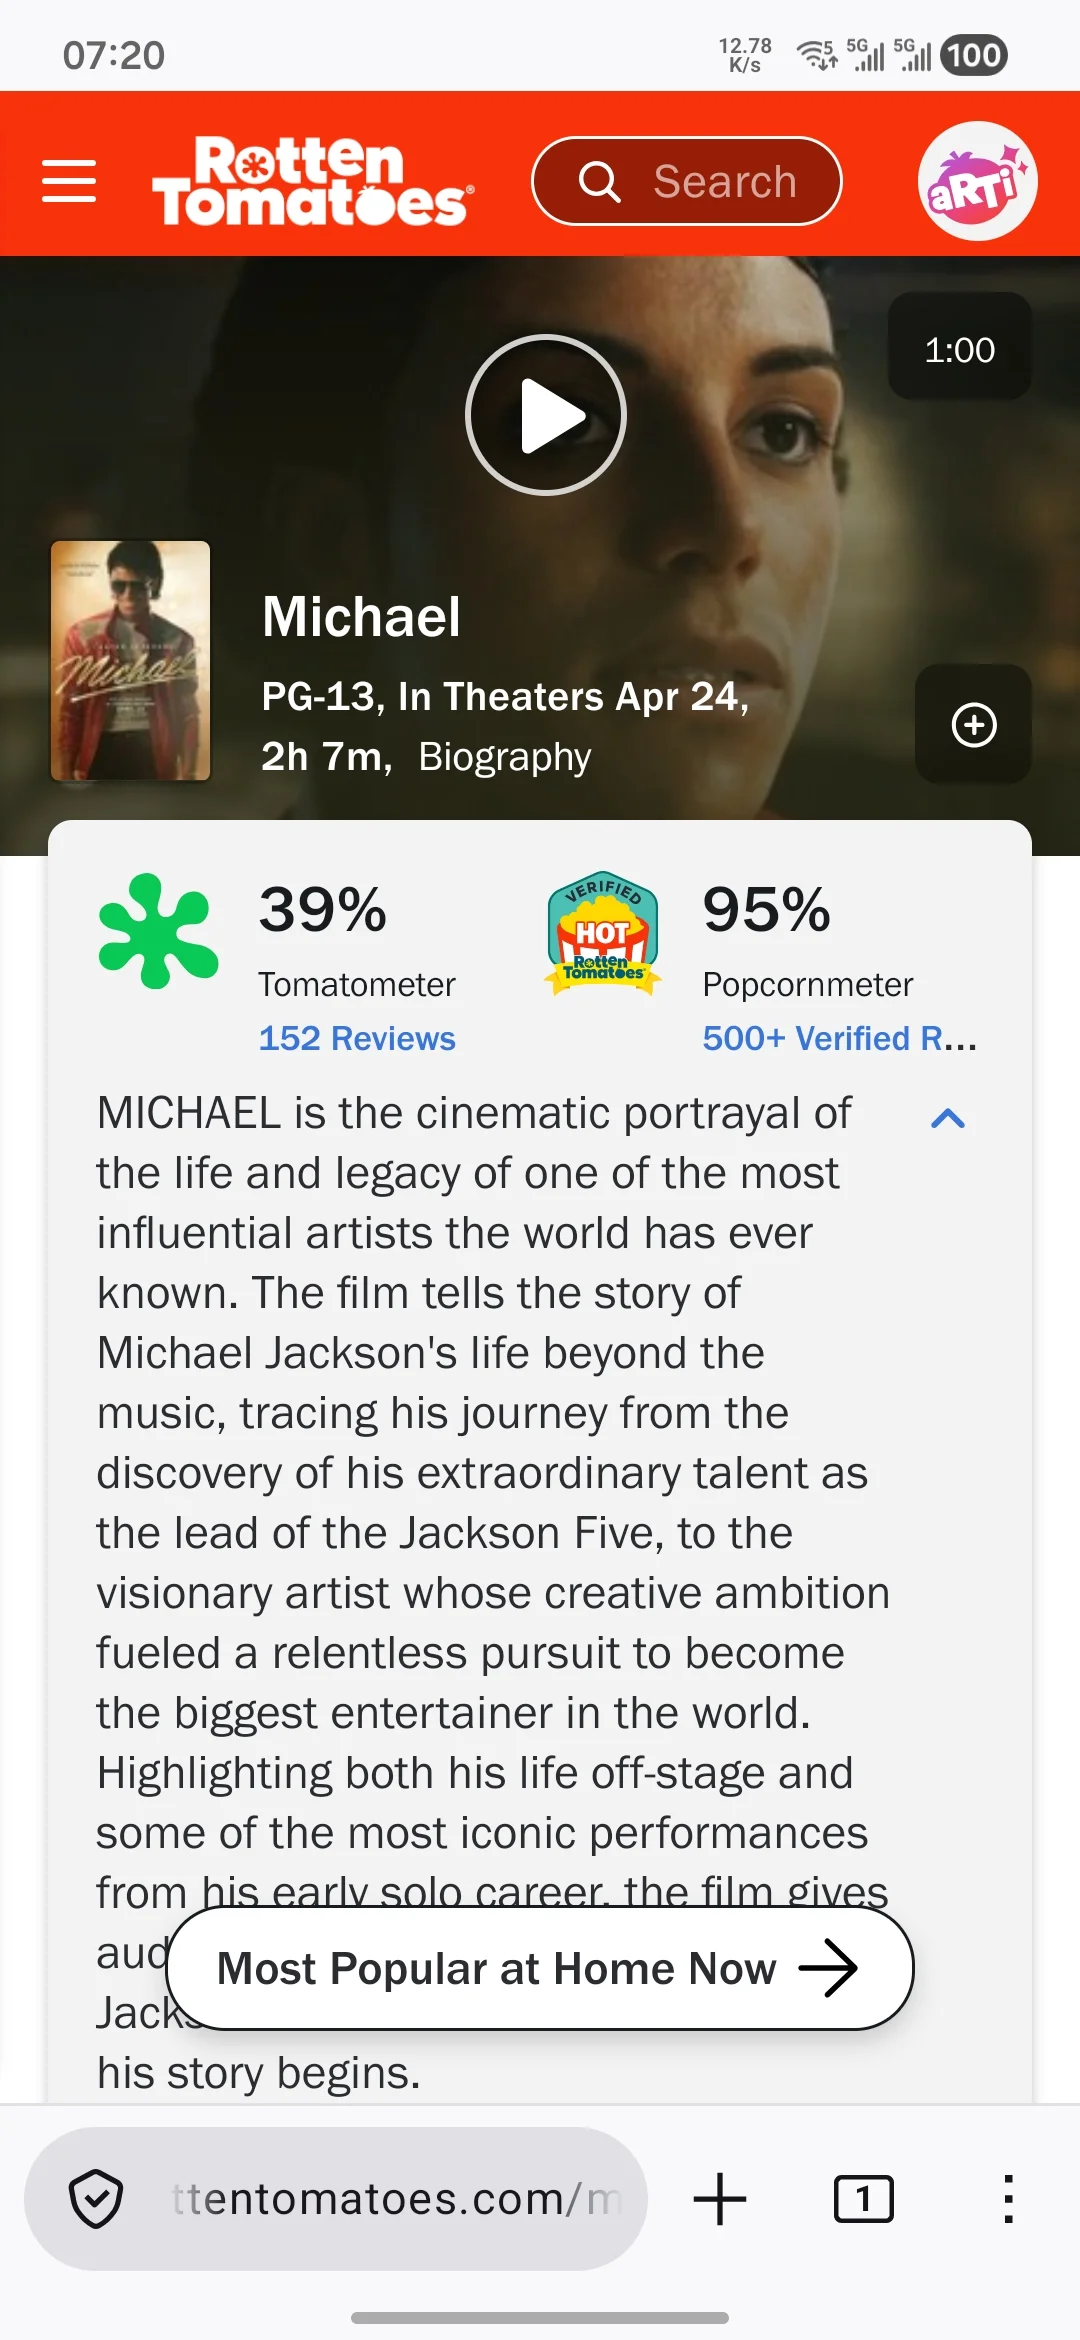Collapse the movie synopsis chevron
The image size is (1080, 2340).
pyautogui.click(x=947, y=1118)
